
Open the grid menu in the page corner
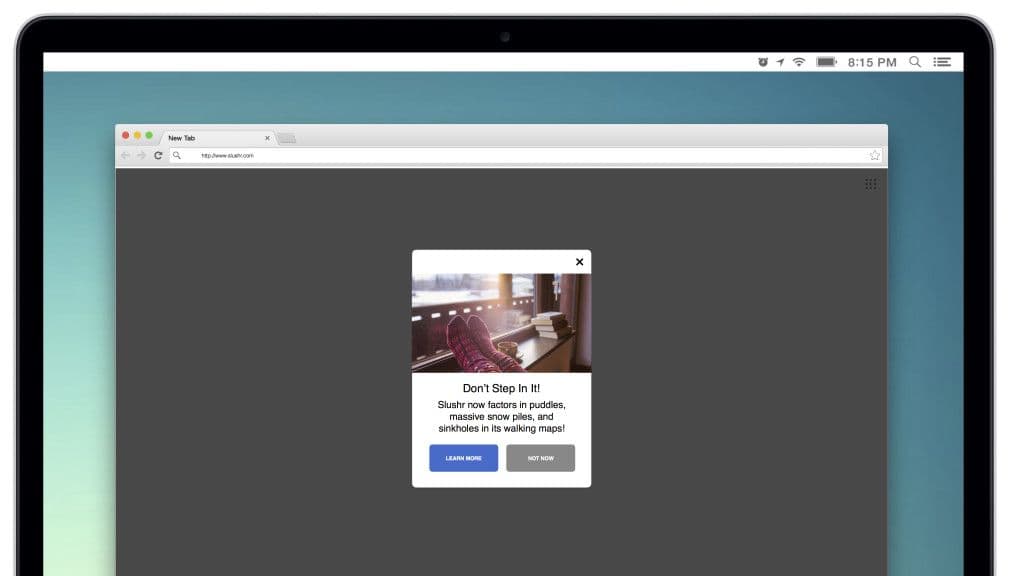point(870,184)
